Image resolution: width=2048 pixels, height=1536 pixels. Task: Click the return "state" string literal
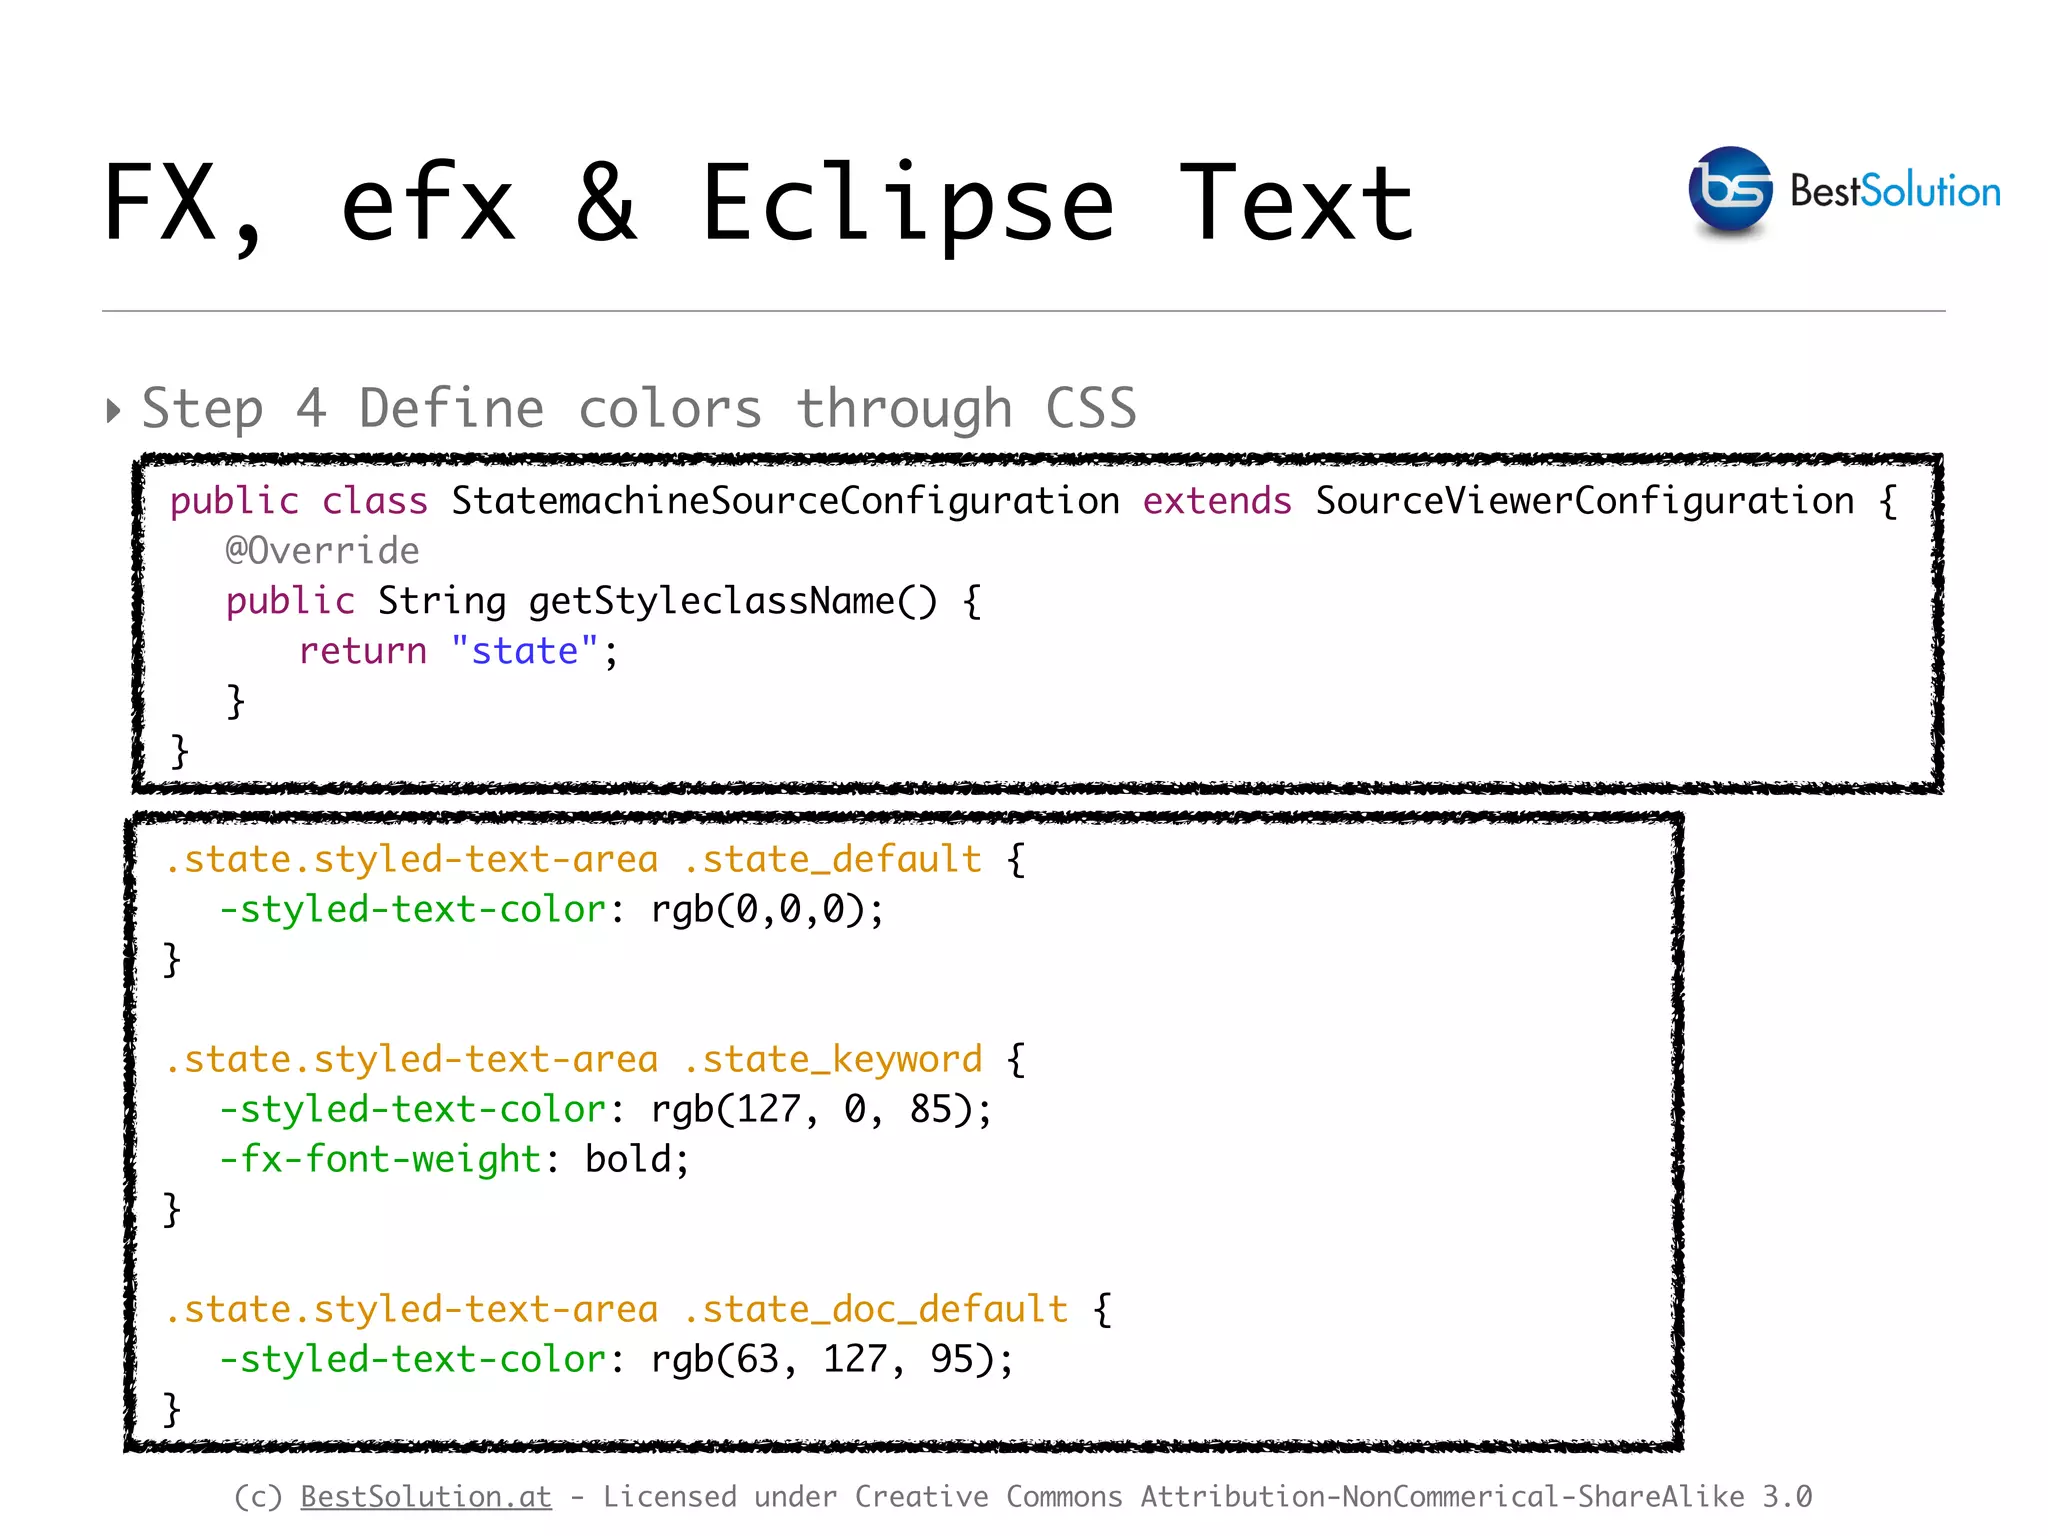coord(524,651)
